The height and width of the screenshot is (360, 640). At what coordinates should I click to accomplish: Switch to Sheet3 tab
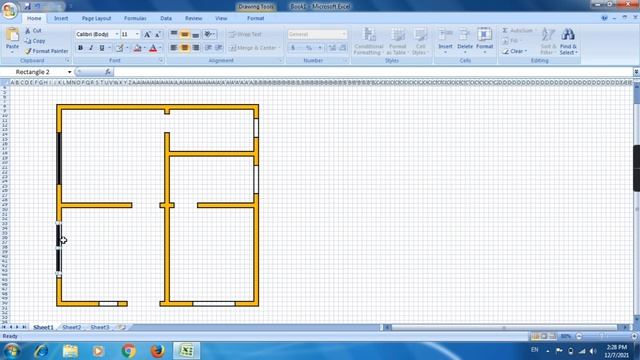click(x=100, y=327)
